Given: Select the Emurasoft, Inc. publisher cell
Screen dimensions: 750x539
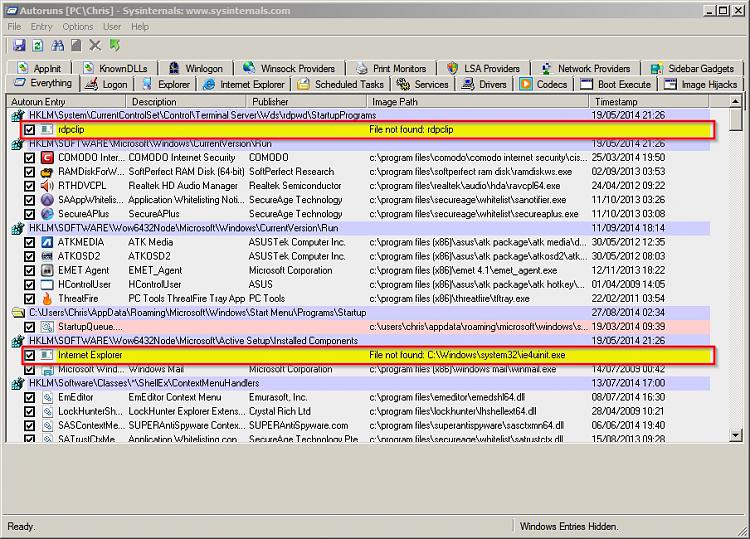Looking at the screenshot, I should pos(278,397).
